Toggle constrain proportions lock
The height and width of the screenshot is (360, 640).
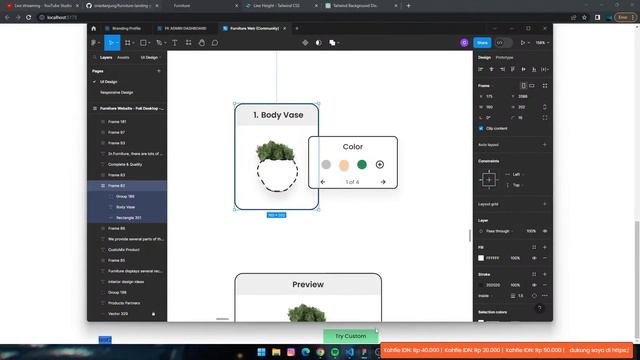click(545, 107)
